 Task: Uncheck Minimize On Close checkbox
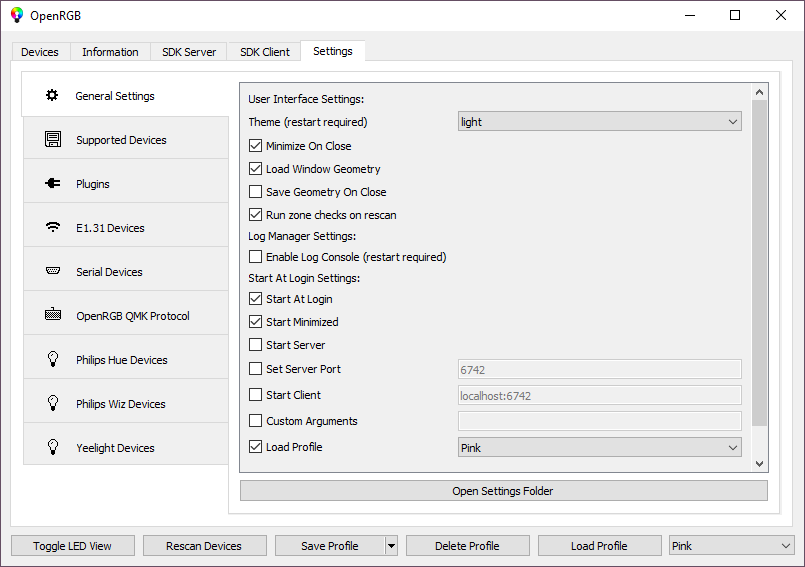tap(256, 146)
